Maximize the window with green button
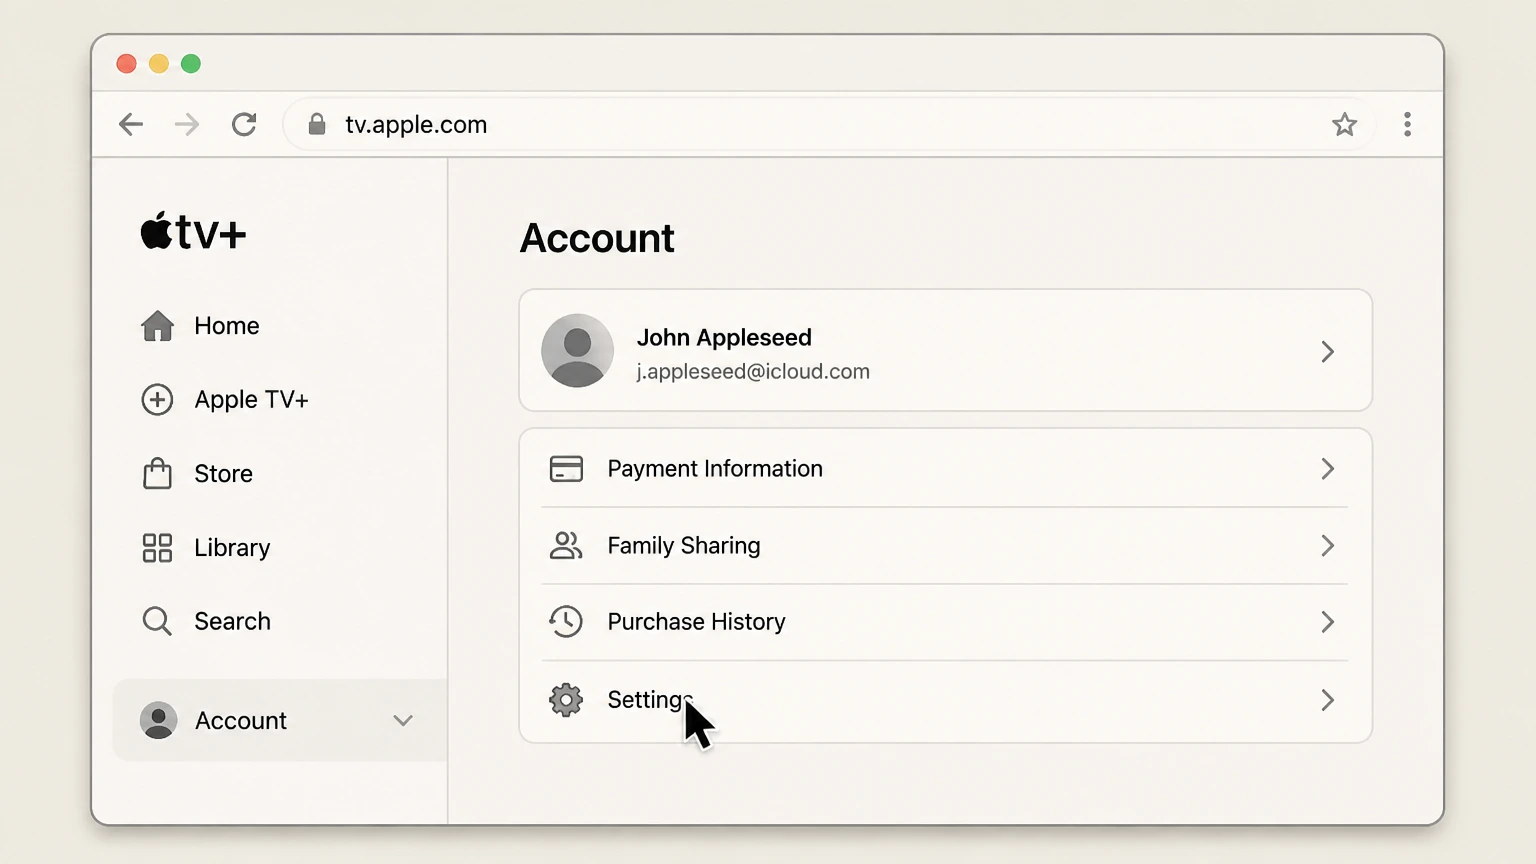 [x=191, y=64]
